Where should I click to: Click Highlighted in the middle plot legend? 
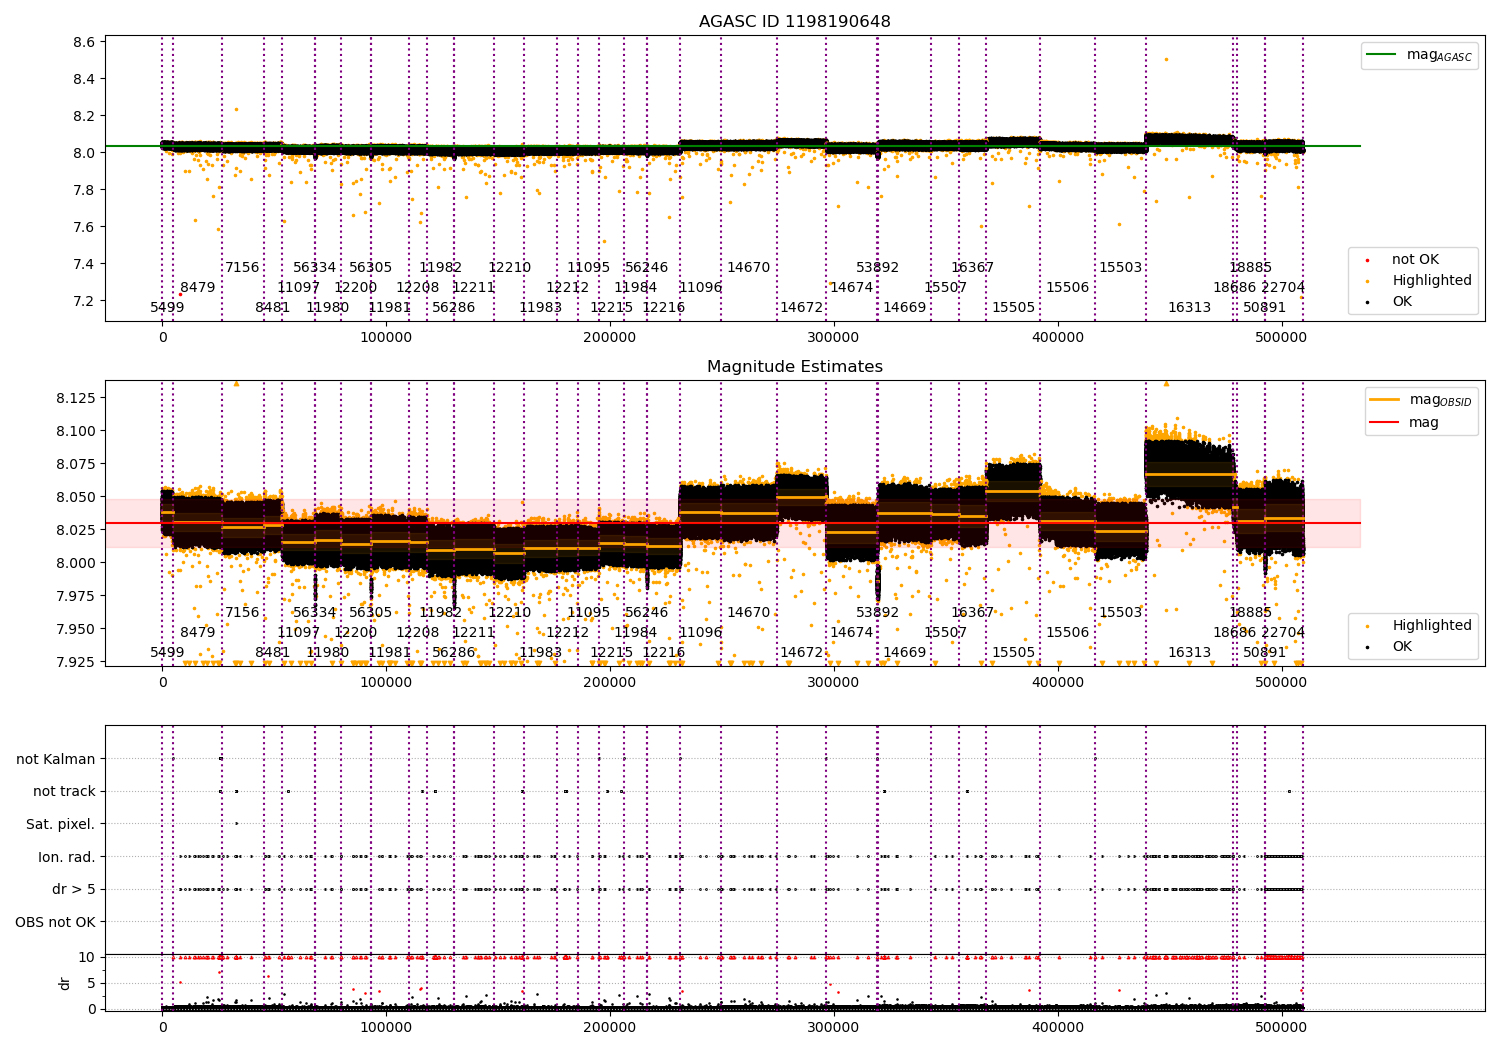point(1431,626)
